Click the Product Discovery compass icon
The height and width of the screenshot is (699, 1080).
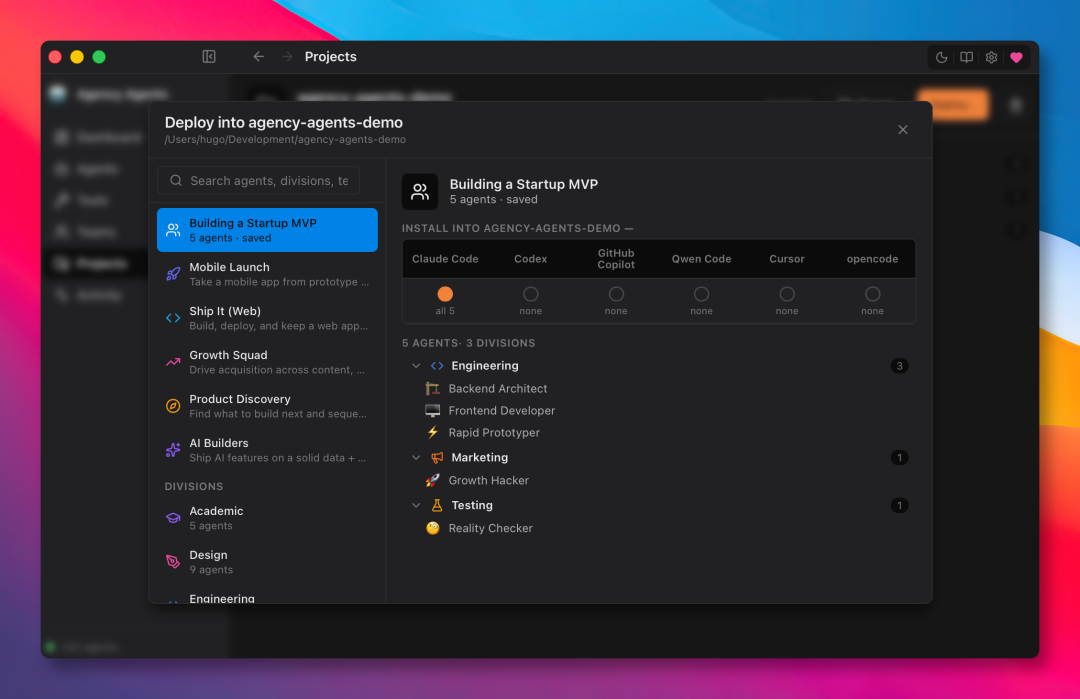point(173,406)
